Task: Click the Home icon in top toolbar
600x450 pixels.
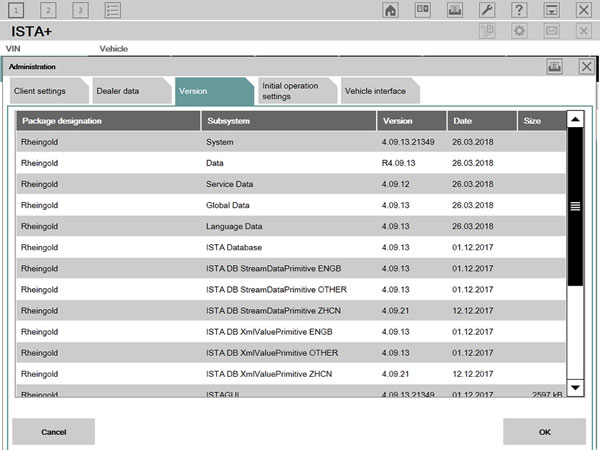Action: 391,10
